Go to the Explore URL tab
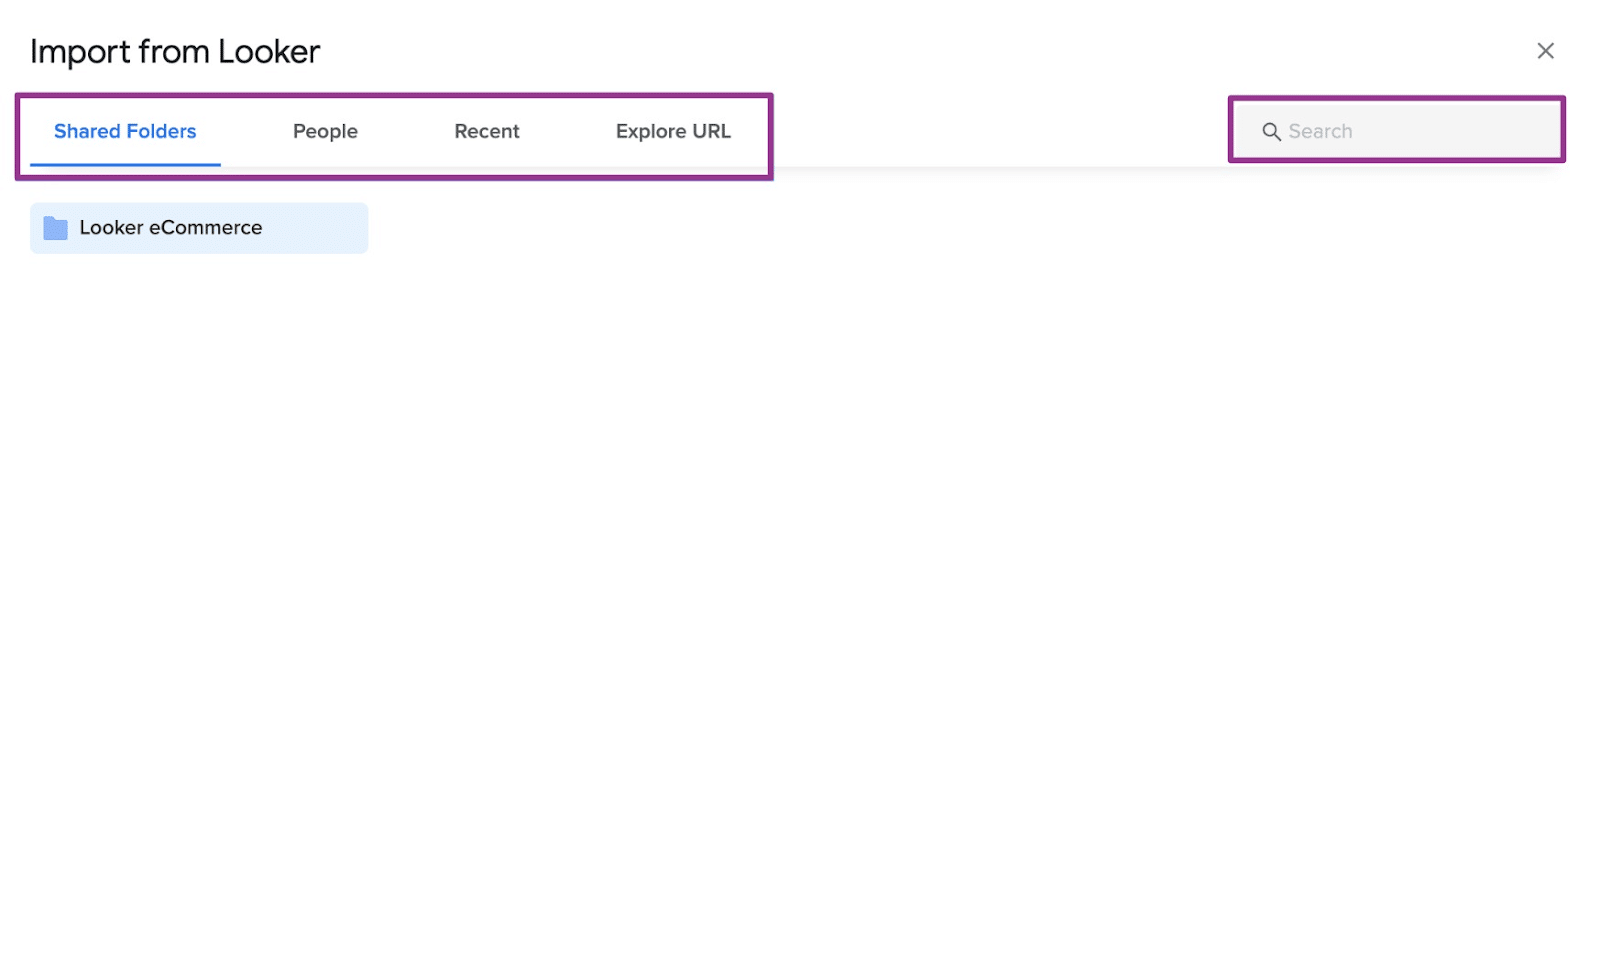1600x974 pixels. [673, 132]
